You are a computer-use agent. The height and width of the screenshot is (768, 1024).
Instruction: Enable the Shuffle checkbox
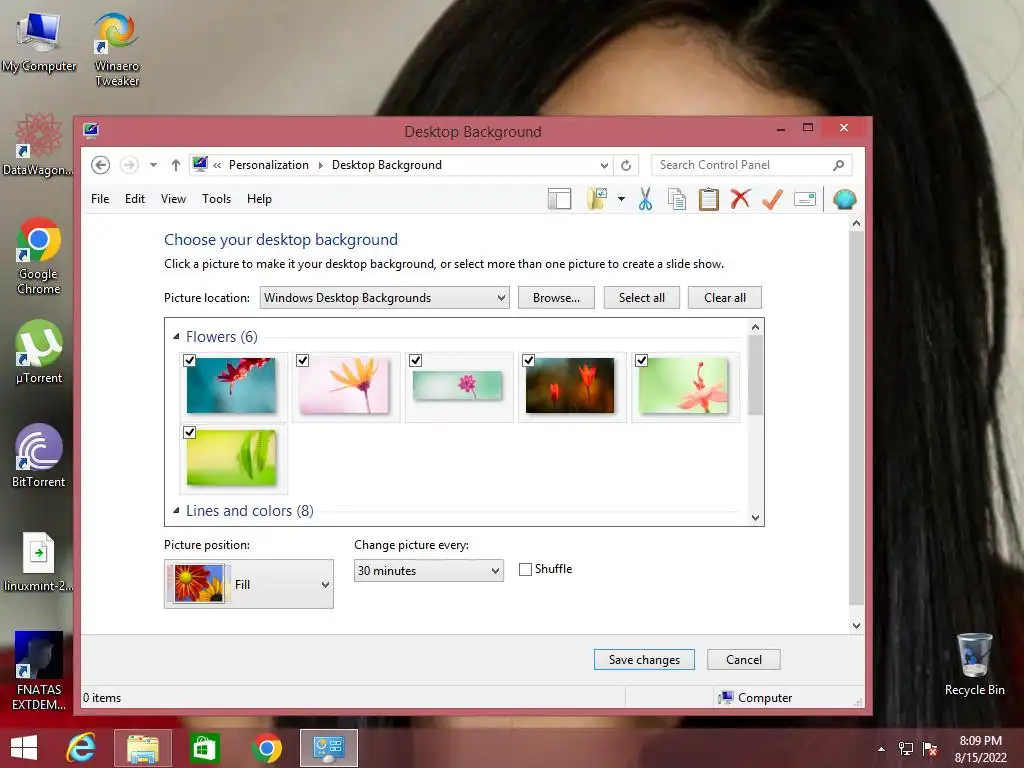click(525, 569)
